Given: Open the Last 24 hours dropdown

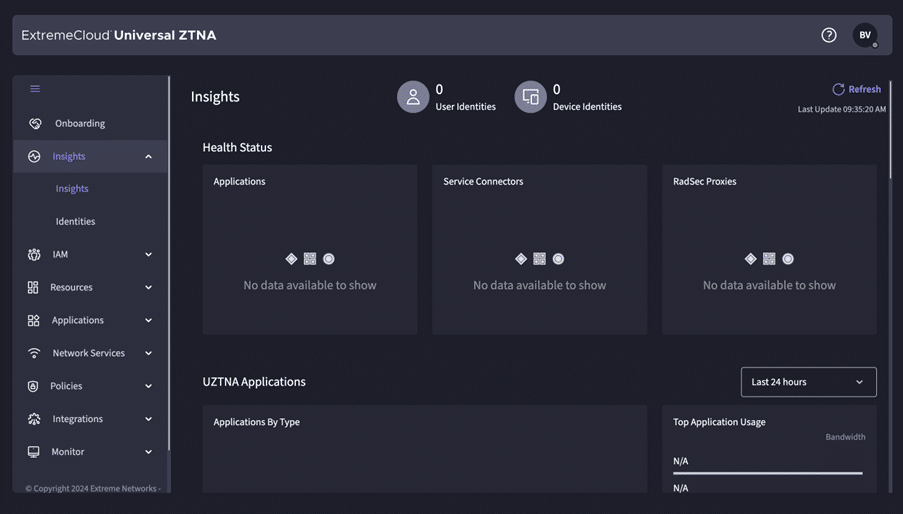Looking at the screenshot, I should (x=809, y=382).
